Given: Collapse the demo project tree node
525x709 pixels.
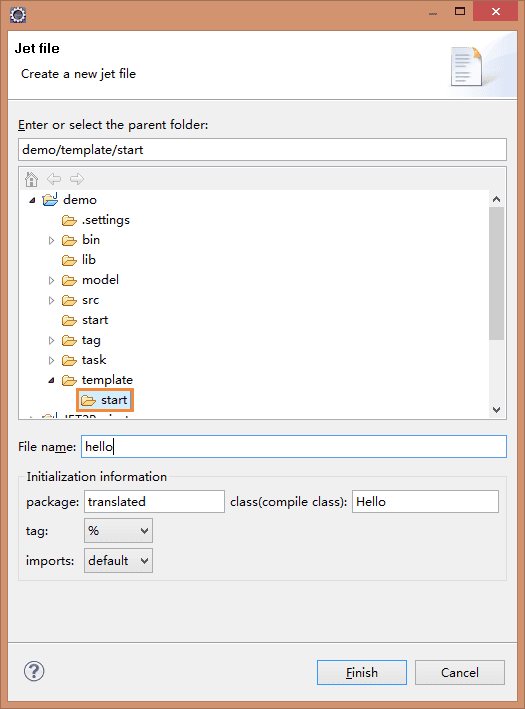Looking at the screenshot, I should pos(32,200).
